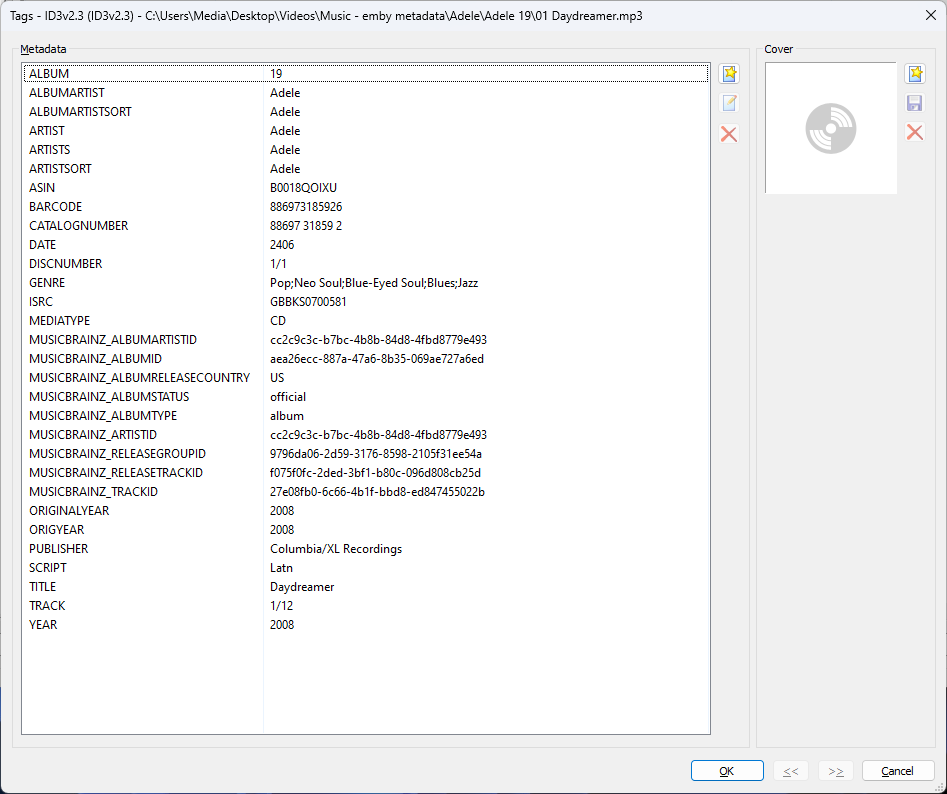Click value f075f0fc-2ded-3bf1-b80c-096d808cb25d
The width and height of the screenshot is (947, 794).
(375, 473)
